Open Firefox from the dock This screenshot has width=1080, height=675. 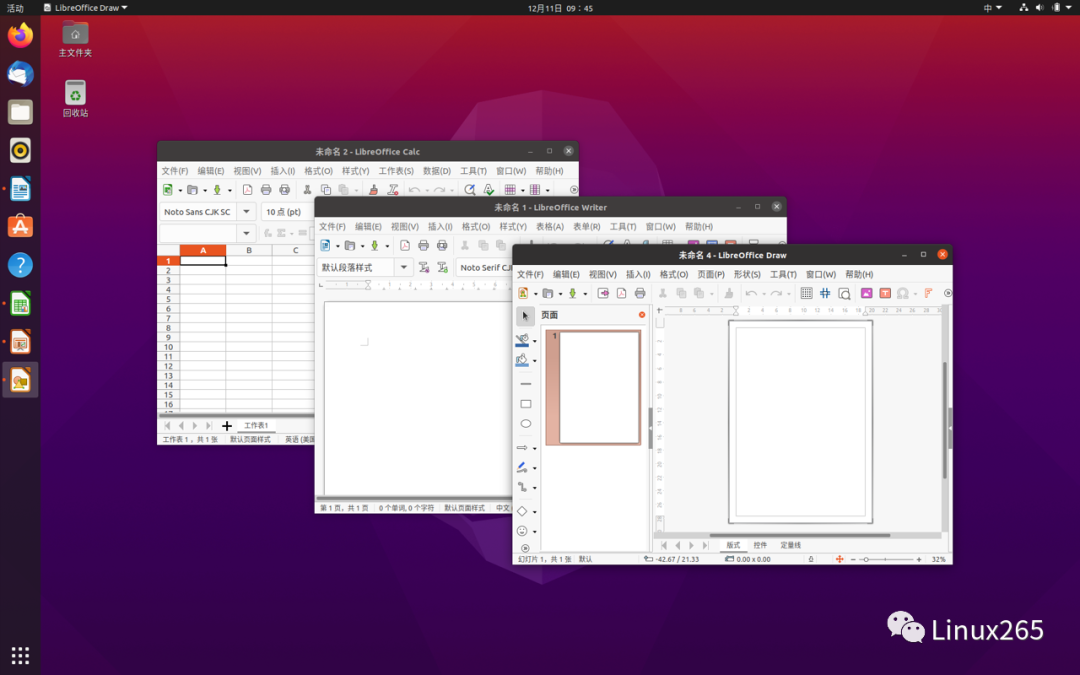coord(20,34)
